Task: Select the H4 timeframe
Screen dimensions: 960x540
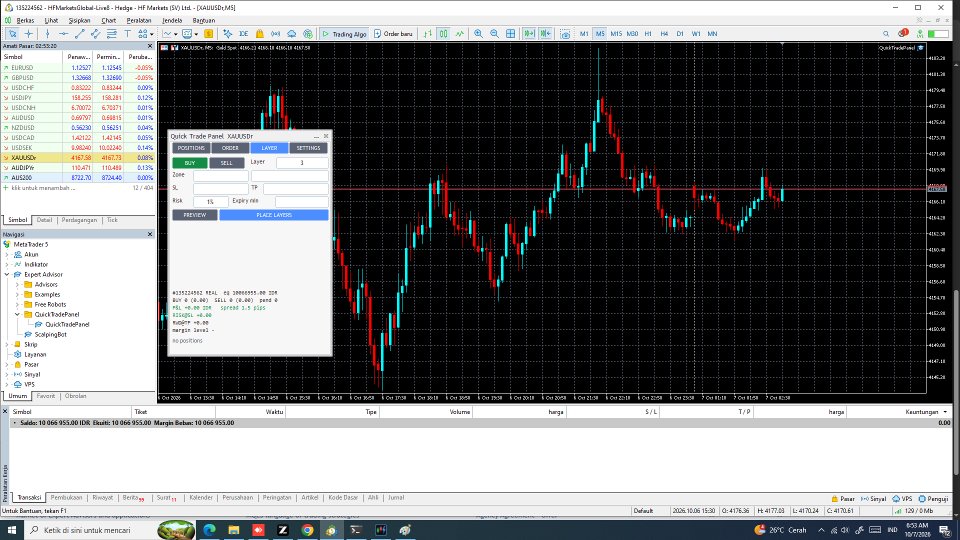Action: pyautogui.click(x=664, y=34)
